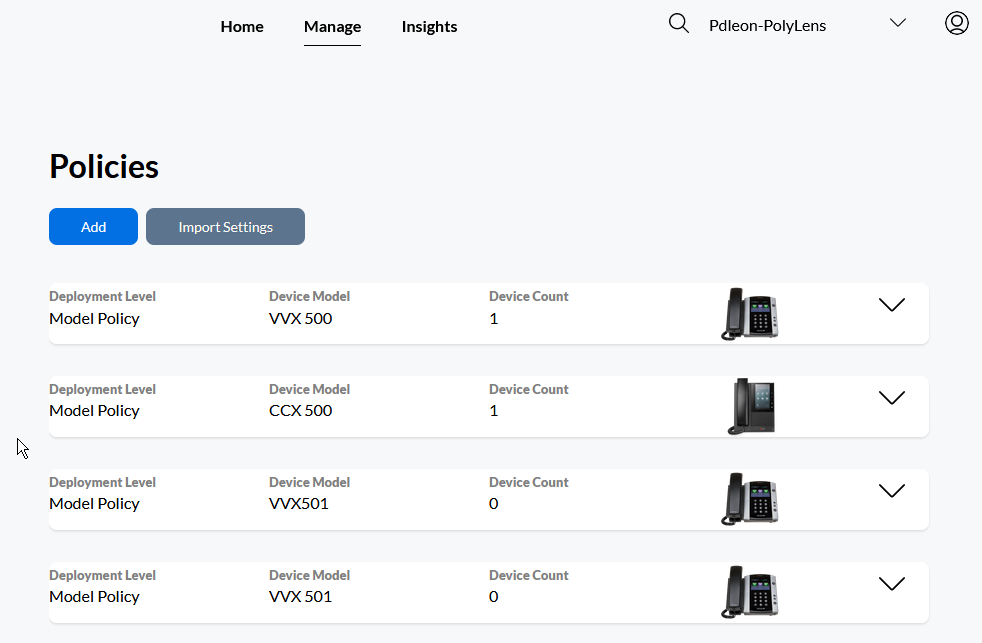Open the search magnifier icon
Viewport: 982px width, 643px height.
(x=679, y=24)
